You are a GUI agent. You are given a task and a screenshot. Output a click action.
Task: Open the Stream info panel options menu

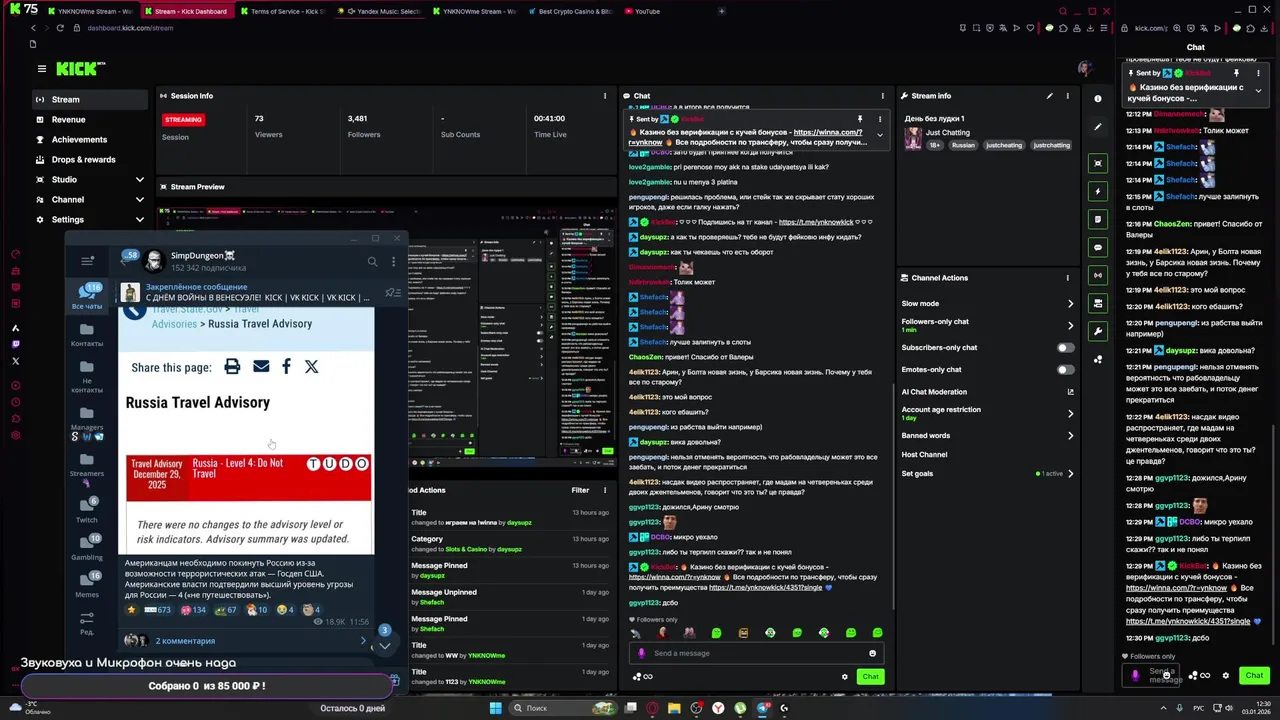pos(1067,96)
